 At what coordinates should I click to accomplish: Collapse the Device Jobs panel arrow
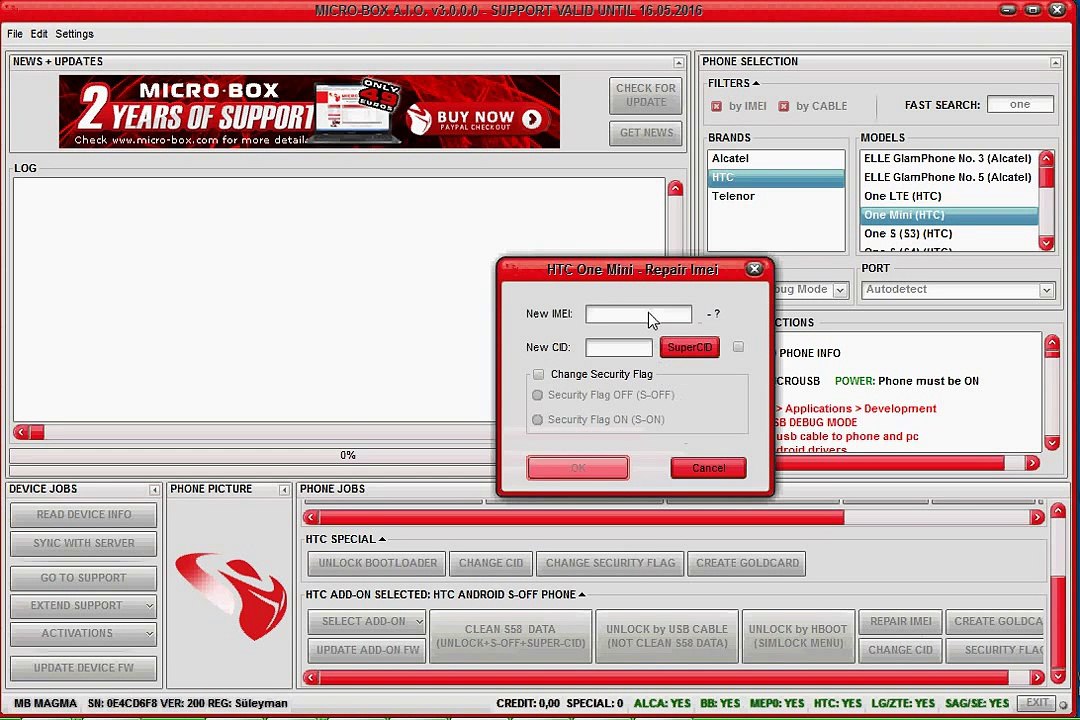pyautogui.click(x=154, y=490)
